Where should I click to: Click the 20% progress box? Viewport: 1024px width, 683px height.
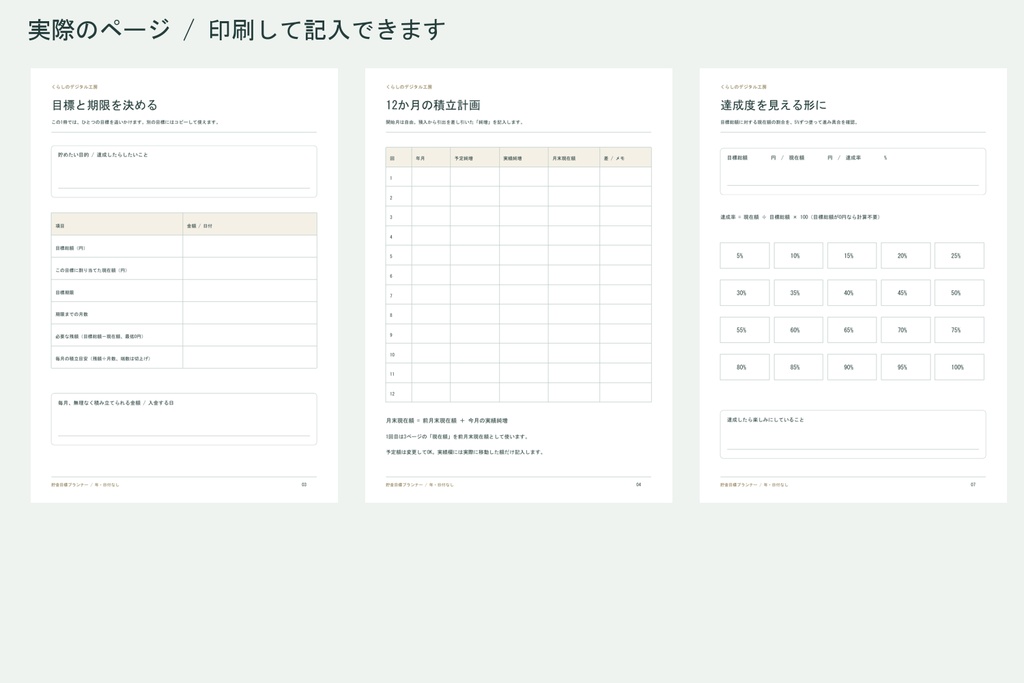pos(905,255)
